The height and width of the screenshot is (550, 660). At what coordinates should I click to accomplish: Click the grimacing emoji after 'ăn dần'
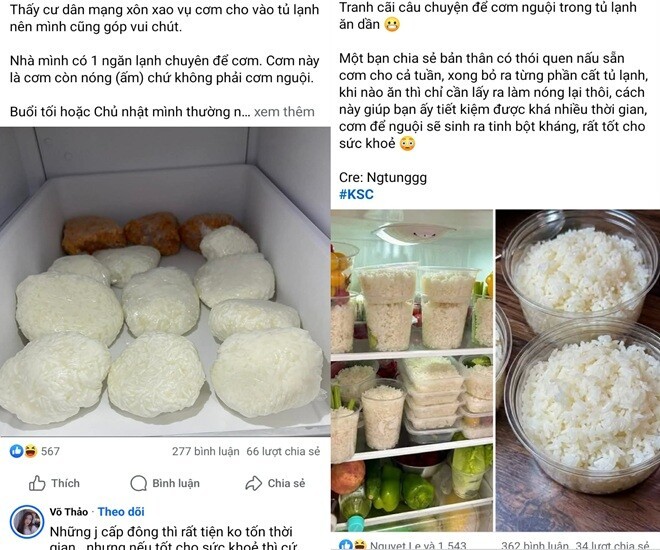(x=392, y=24)
